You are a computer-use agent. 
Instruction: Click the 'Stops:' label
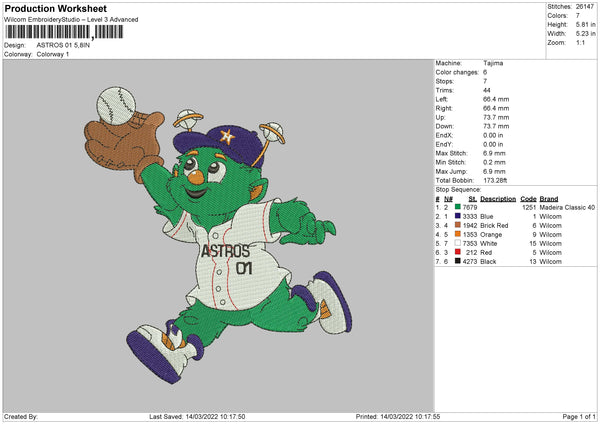[x=445, y=81]
